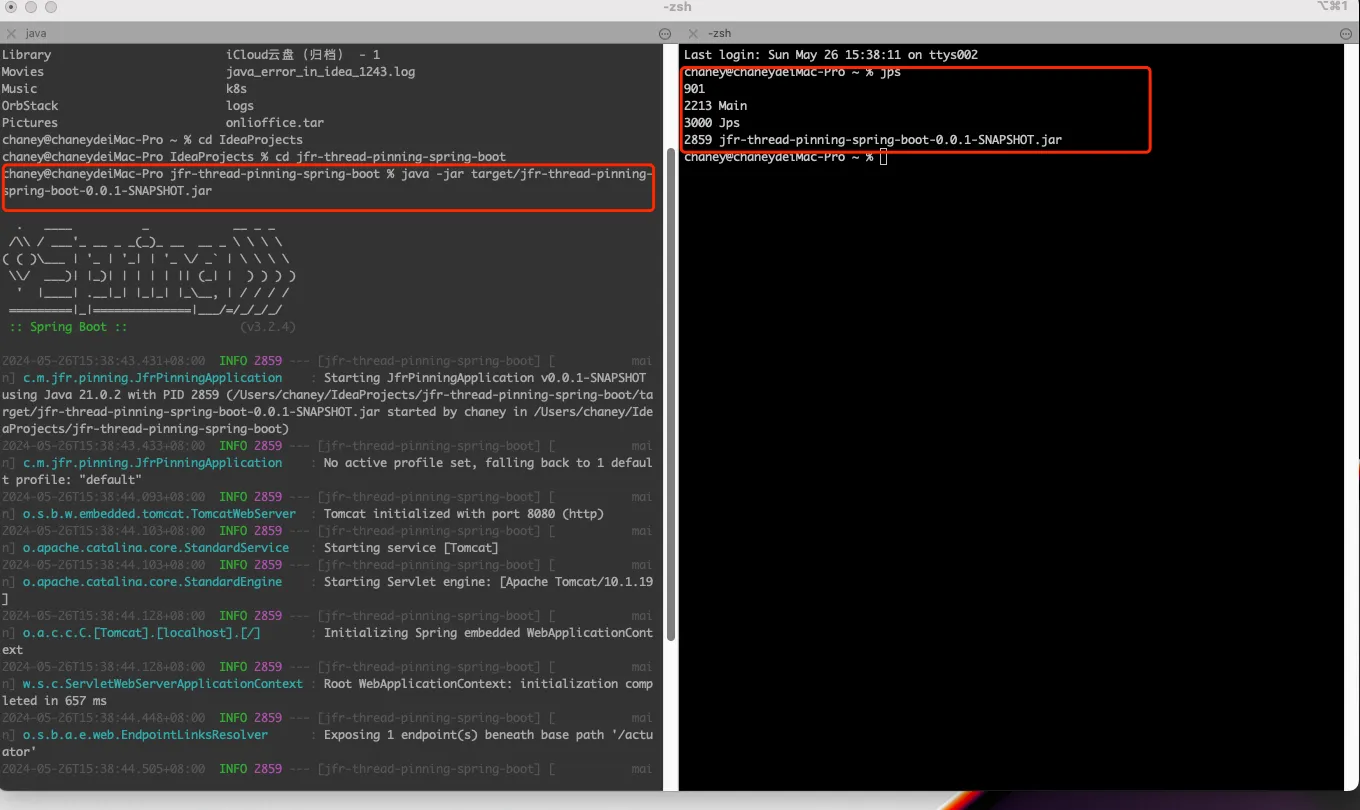This screenshot has height=810, width=1360.
Task: Click o.apache.catalina.core.StandardEngine logger name
Action: [153, 582]
